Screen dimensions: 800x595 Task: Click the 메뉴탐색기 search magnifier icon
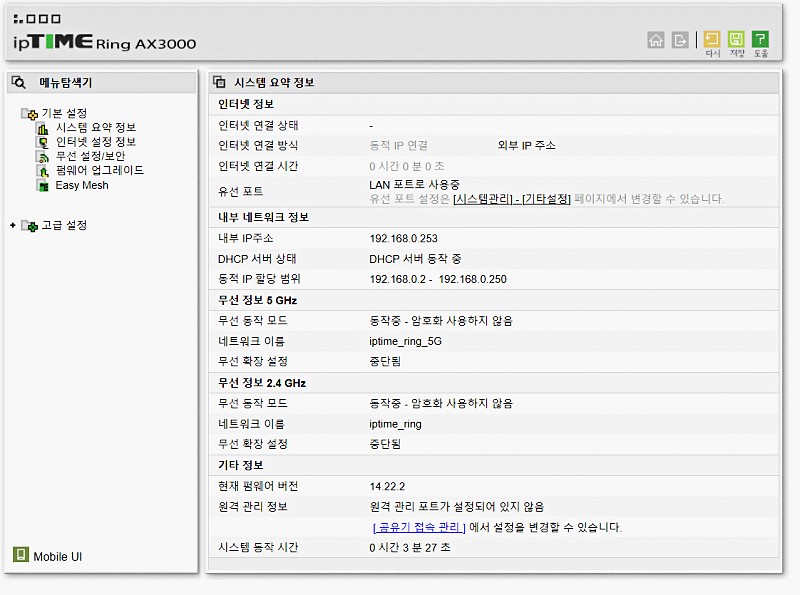tap(19, 83)
